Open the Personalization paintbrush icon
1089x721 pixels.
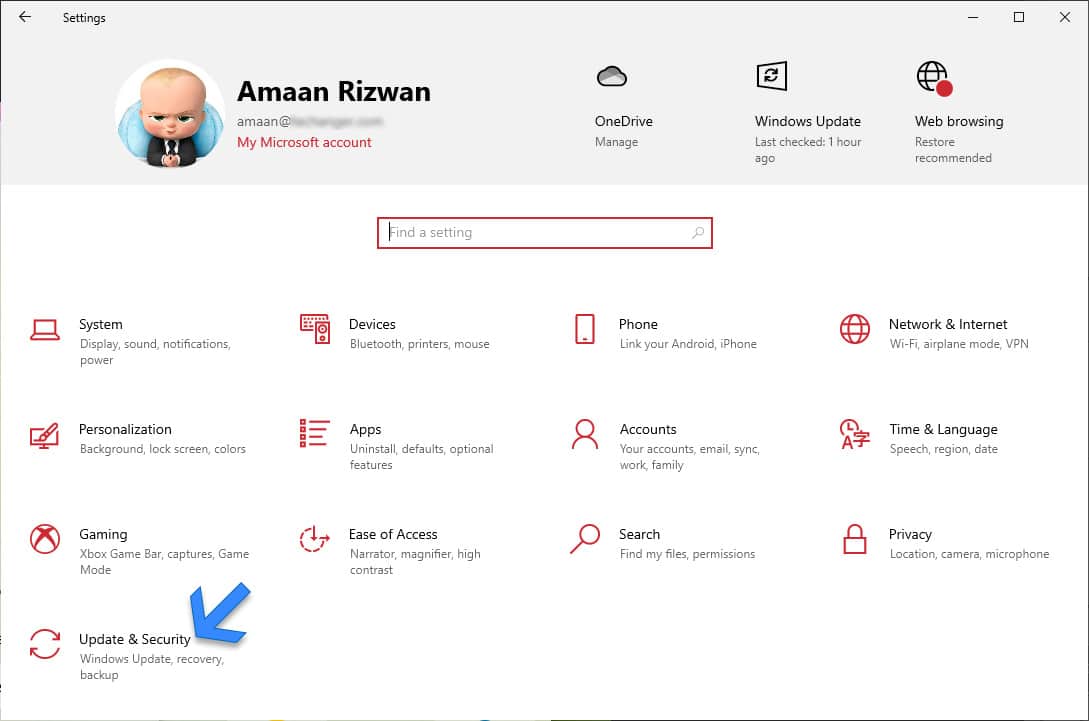coord(45,435)
